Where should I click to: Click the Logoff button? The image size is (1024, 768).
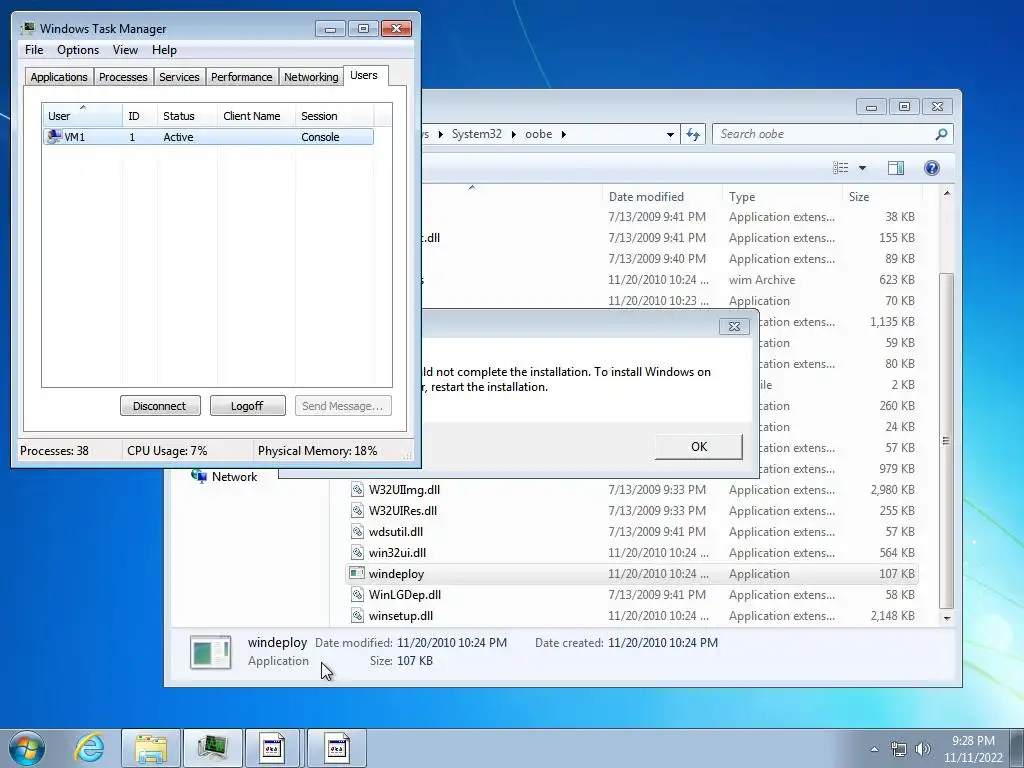click(x=248, y=406)
